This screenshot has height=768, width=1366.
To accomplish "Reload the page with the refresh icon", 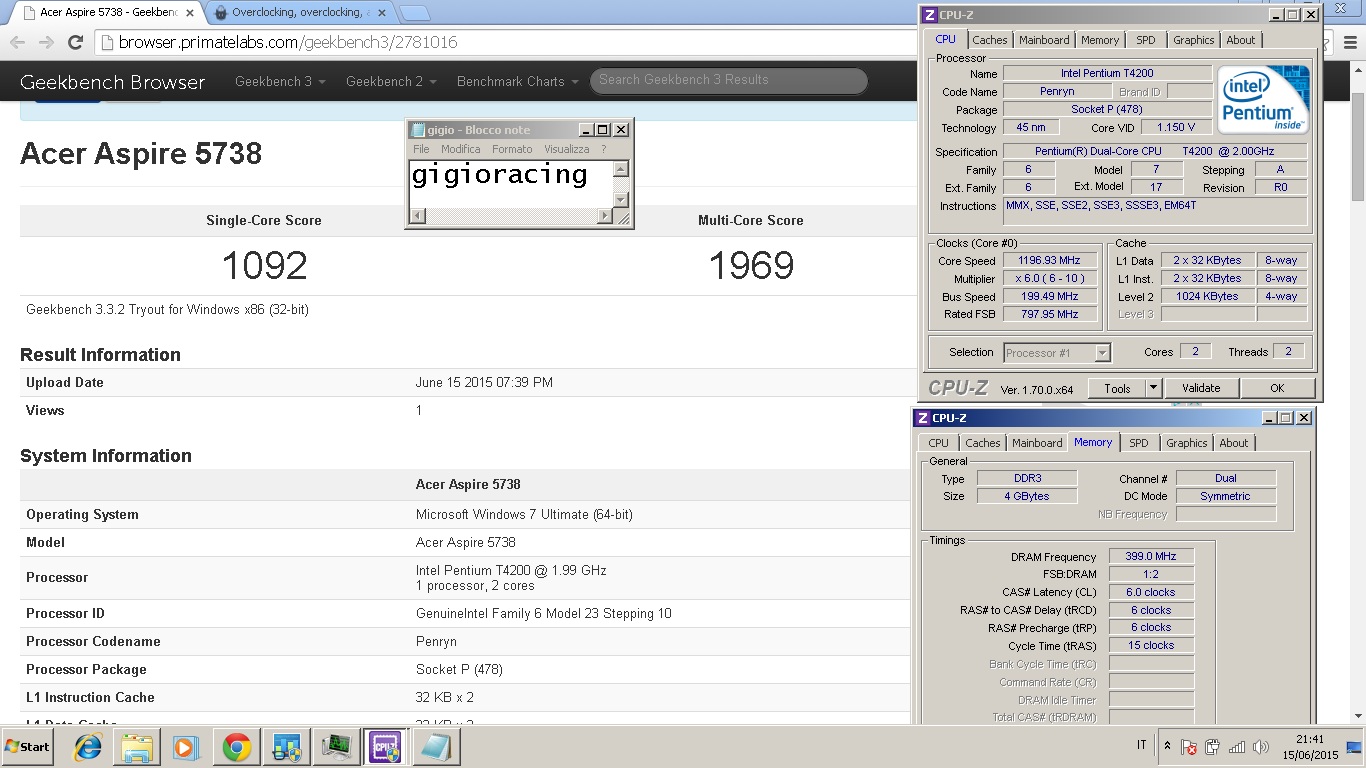I will (x=75, y=42).
